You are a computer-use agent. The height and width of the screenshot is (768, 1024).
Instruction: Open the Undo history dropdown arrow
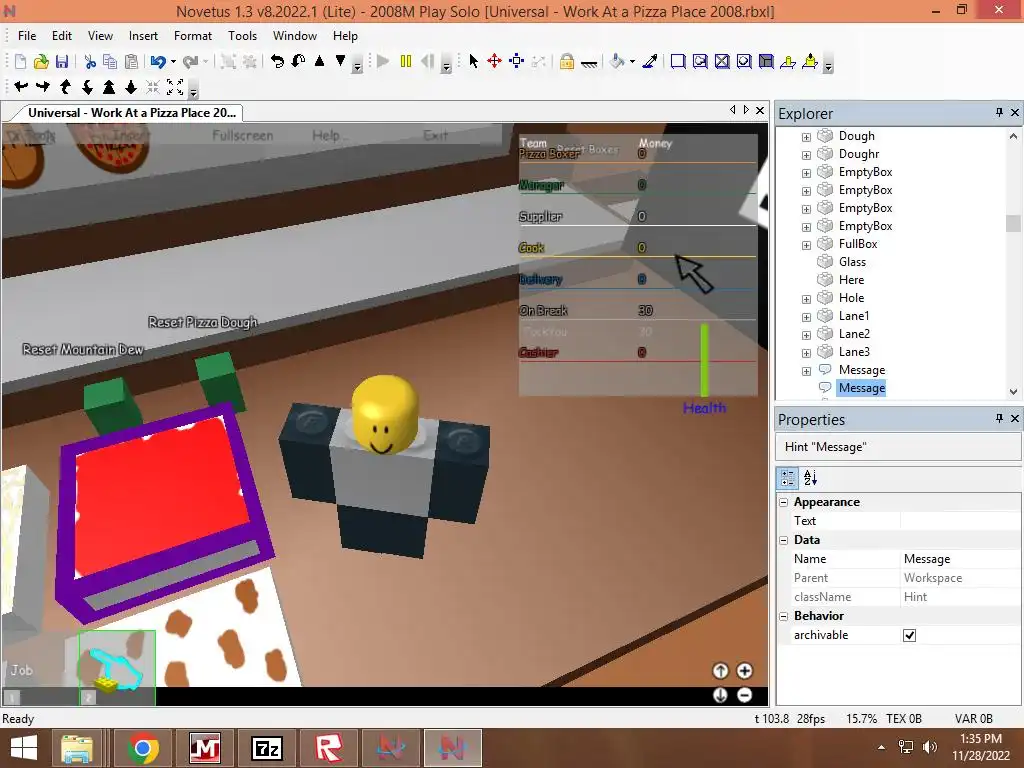tap(173, 61)
